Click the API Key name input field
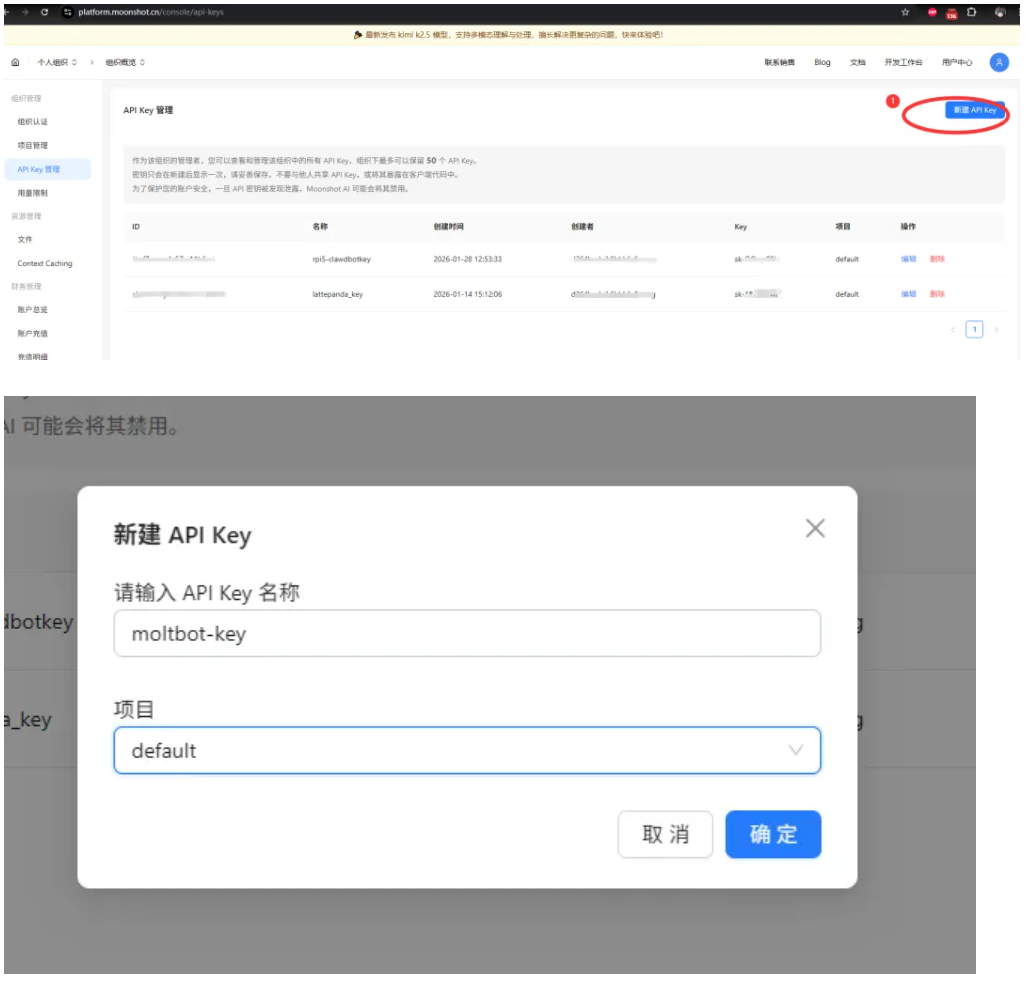Screen dimensions: 1033x985 click(x=467, y=633)
